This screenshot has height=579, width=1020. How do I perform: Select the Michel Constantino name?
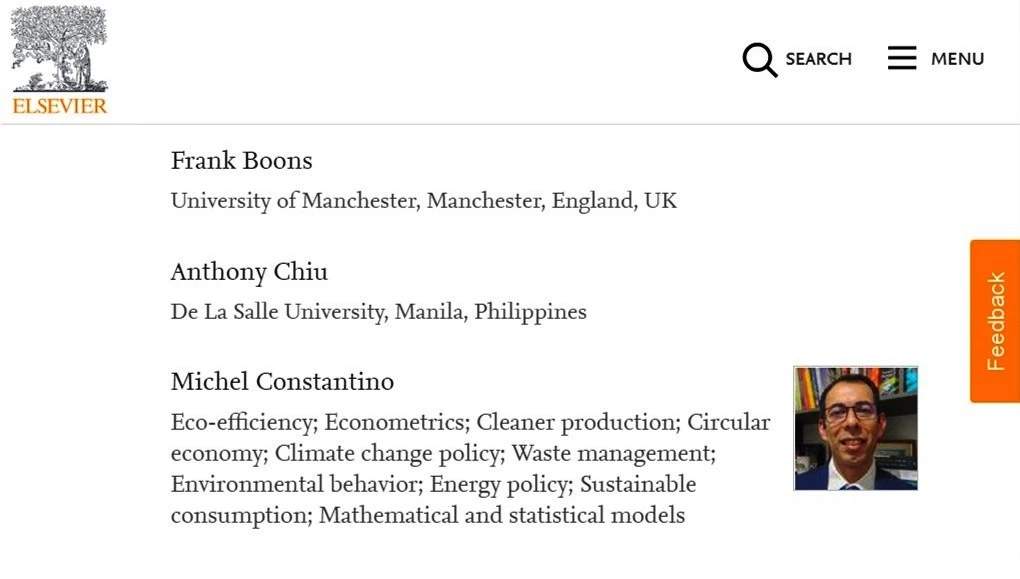click(x=282, y=381)
